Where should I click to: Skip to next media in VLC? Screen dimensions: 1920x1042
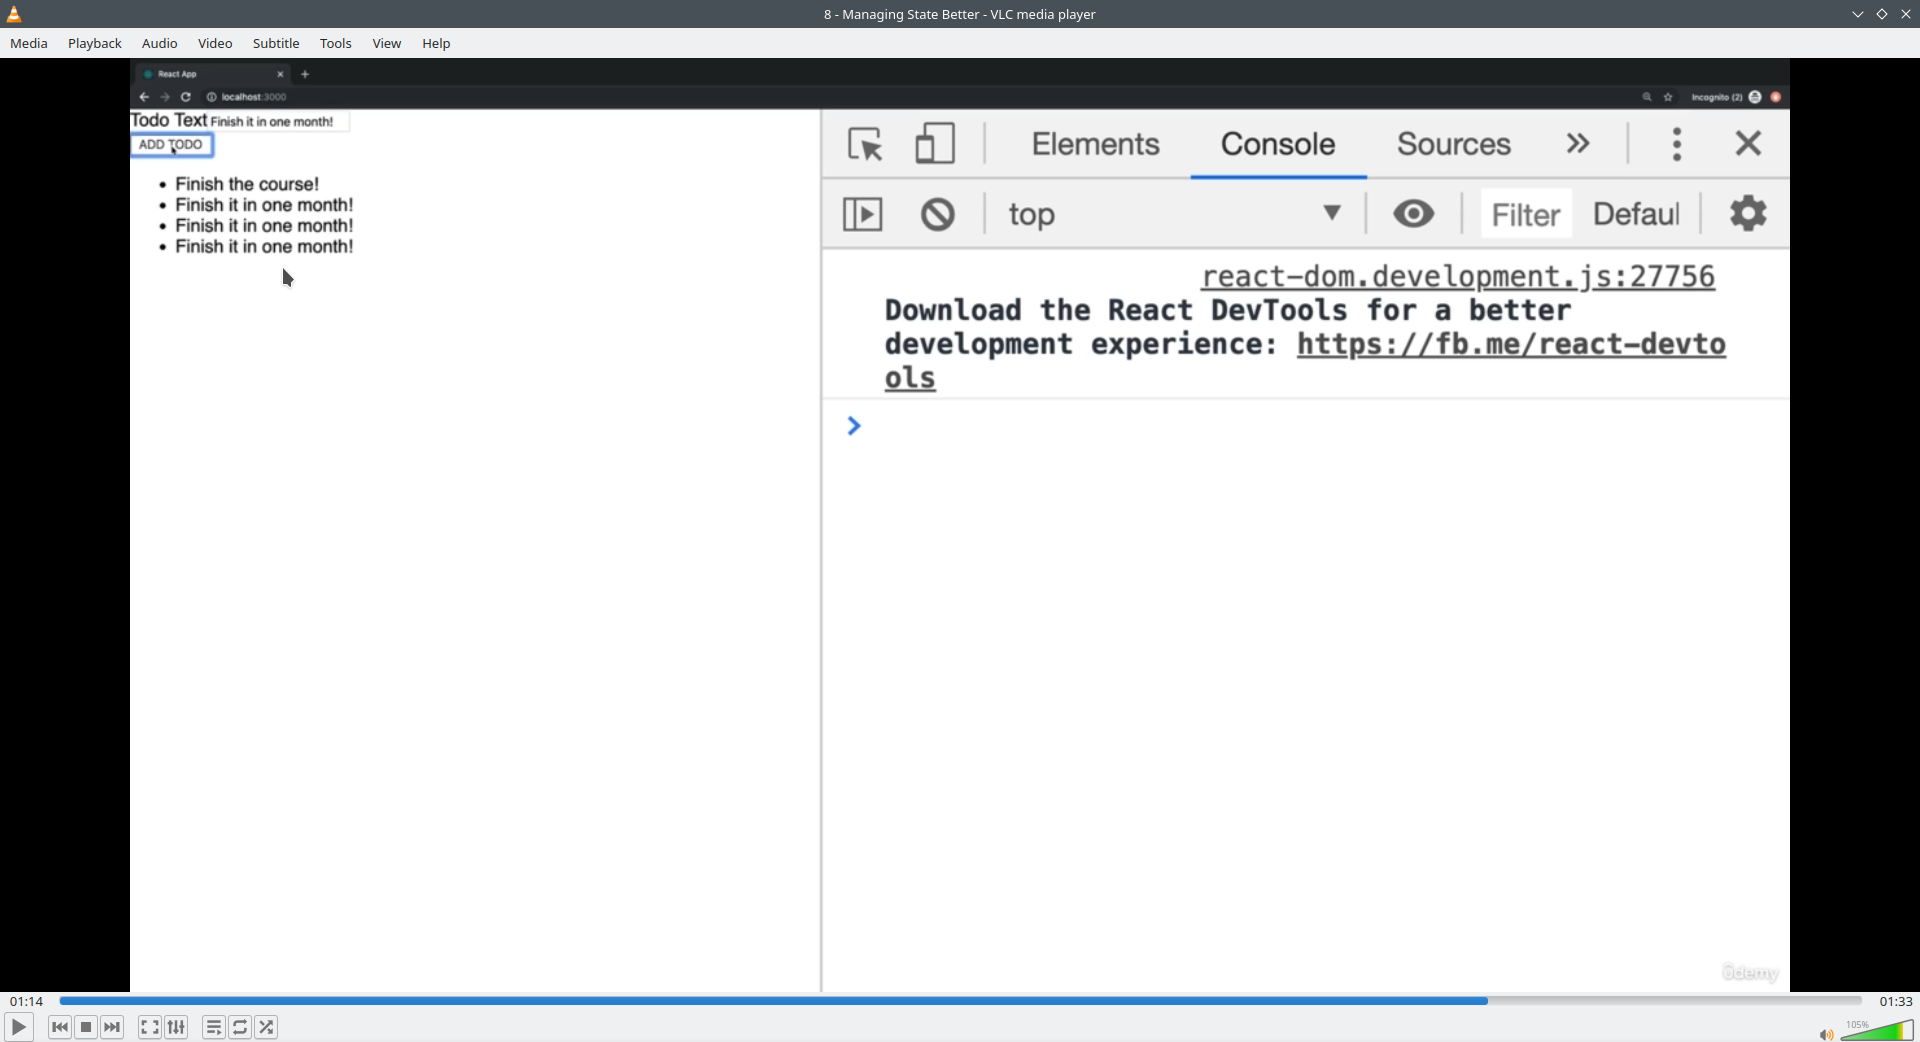pos(112,1027)
